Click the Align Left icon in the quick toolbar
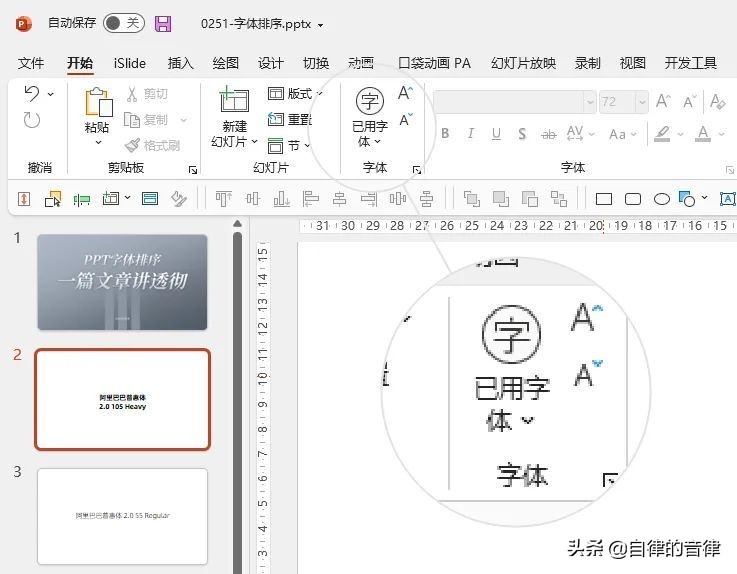This screenshot has width=737, height=574. (x=310, y=199)
